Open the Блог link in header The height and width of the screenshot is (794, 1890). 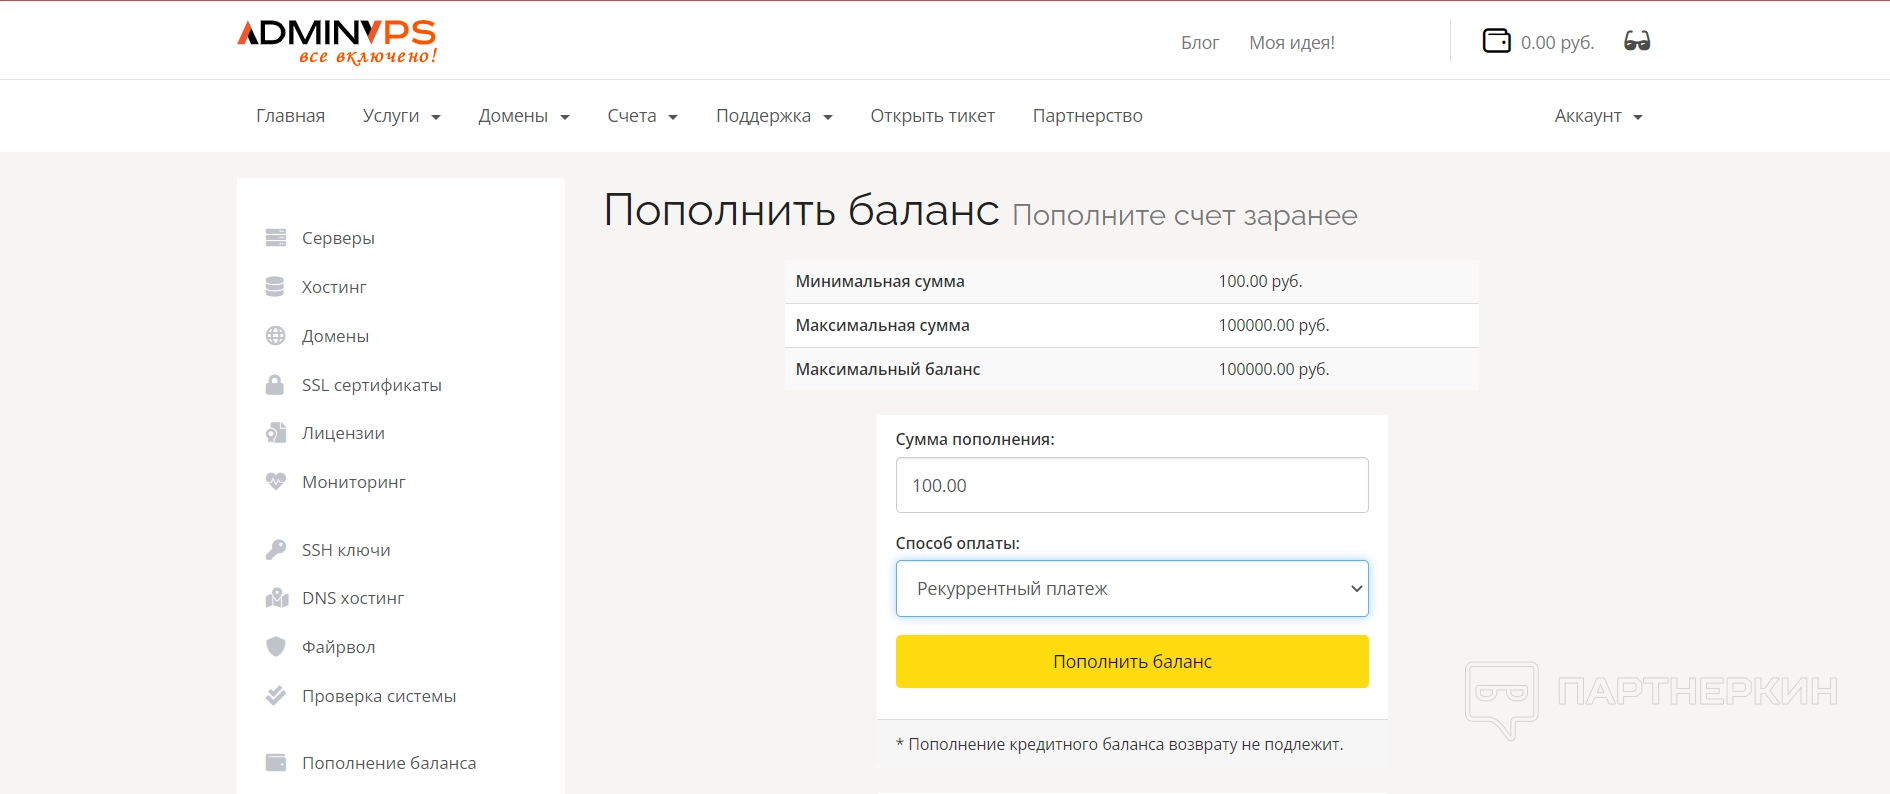tap(1199, 43)
